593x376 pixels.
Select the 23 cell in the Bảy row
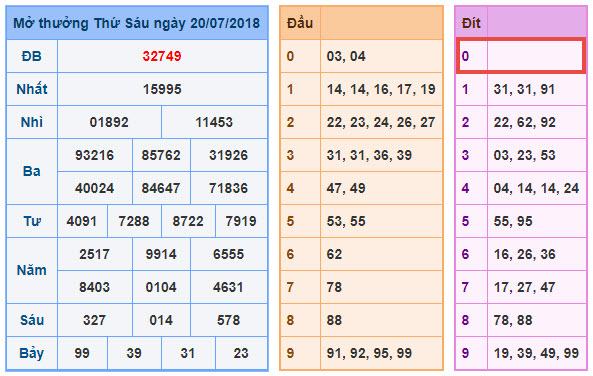(241, 353)
